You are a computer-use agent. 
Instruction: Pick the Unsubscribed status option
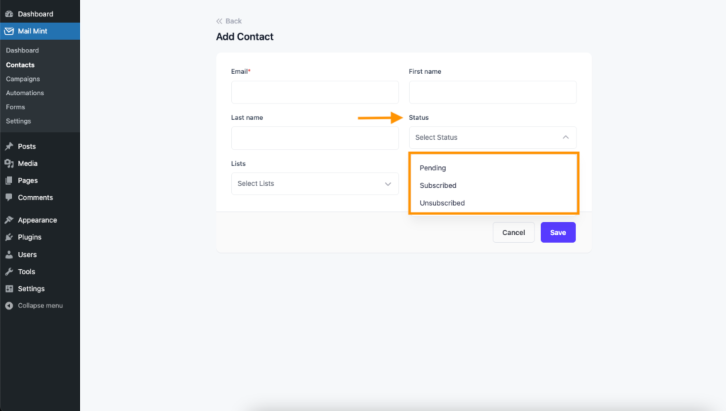[x=442, y=203]
